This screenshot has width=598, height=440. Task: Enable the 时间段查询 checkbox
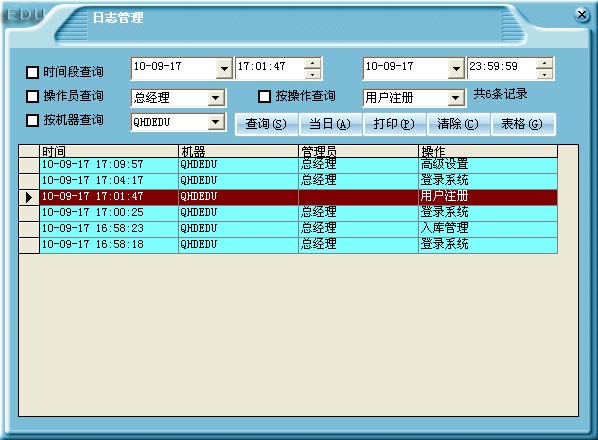point(32,72)
